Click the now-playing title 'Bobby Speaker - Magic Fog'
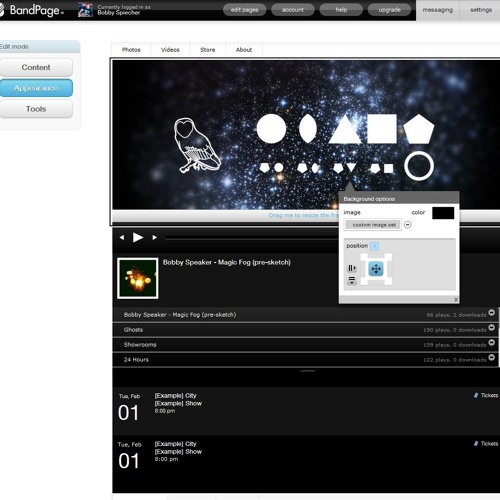This screenshot has height=500, width=500. coord(227,262)
